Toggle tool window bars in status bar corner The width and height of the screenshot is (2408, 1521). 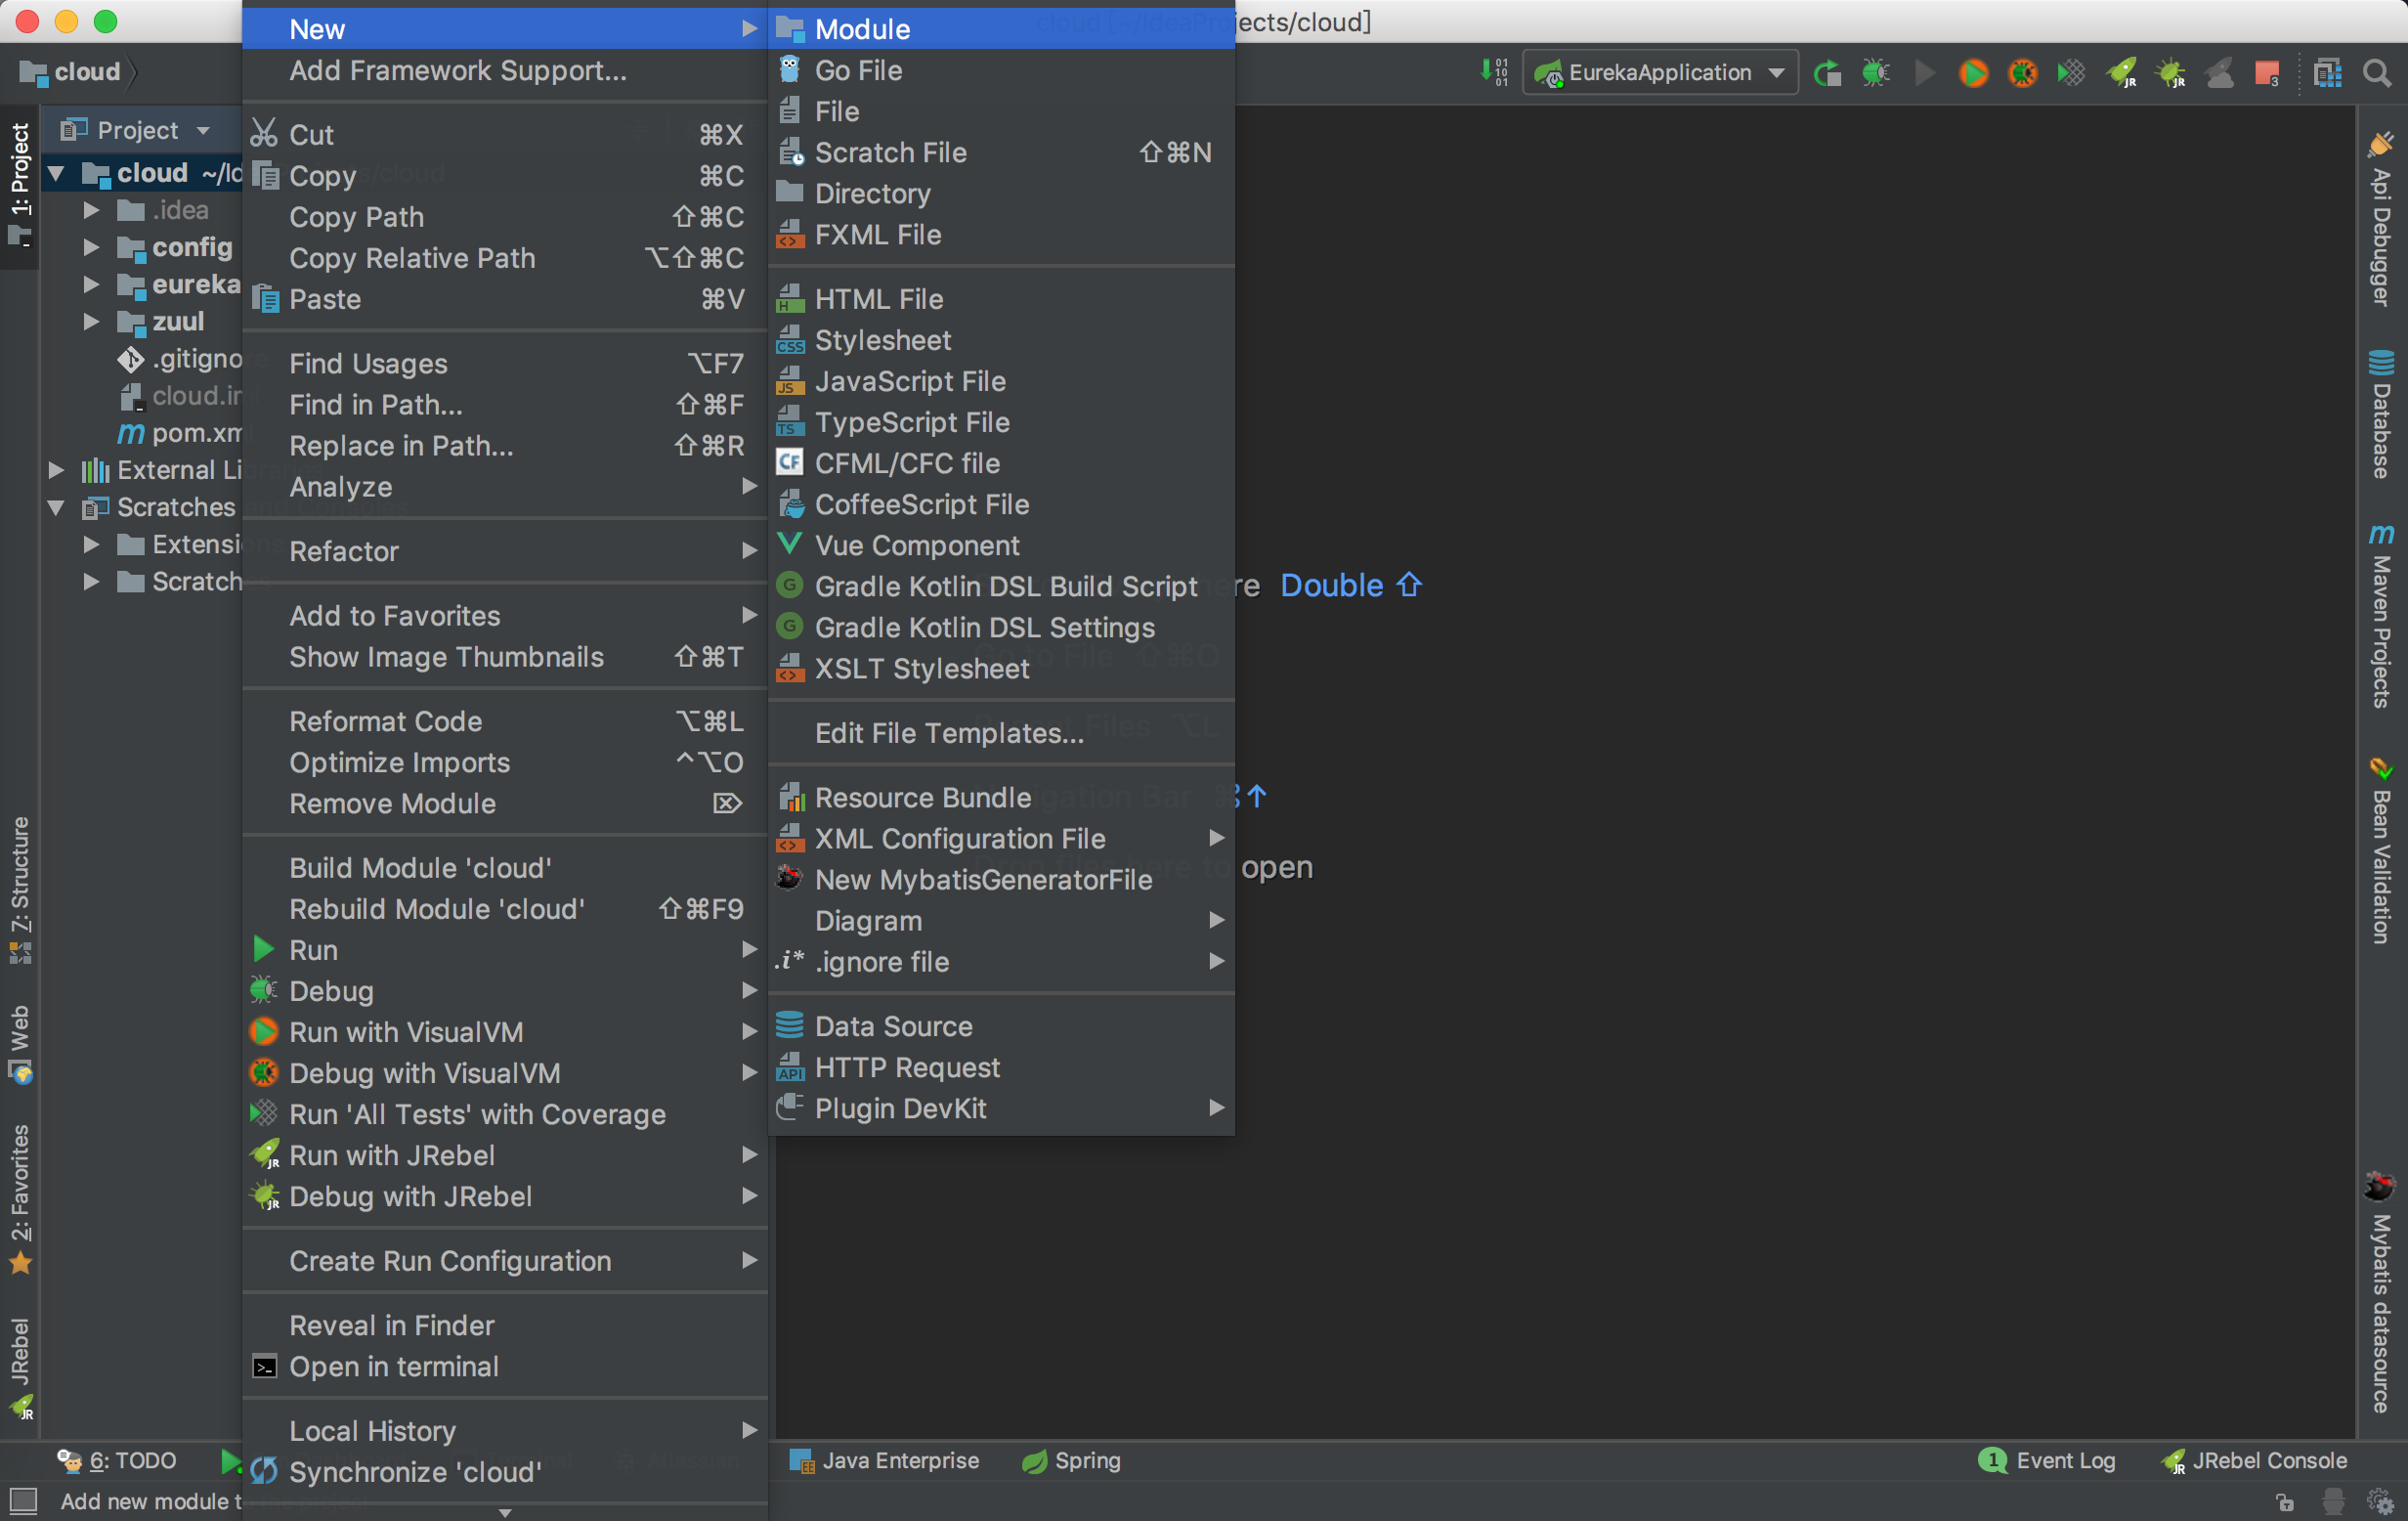[x=22, y=1500]
